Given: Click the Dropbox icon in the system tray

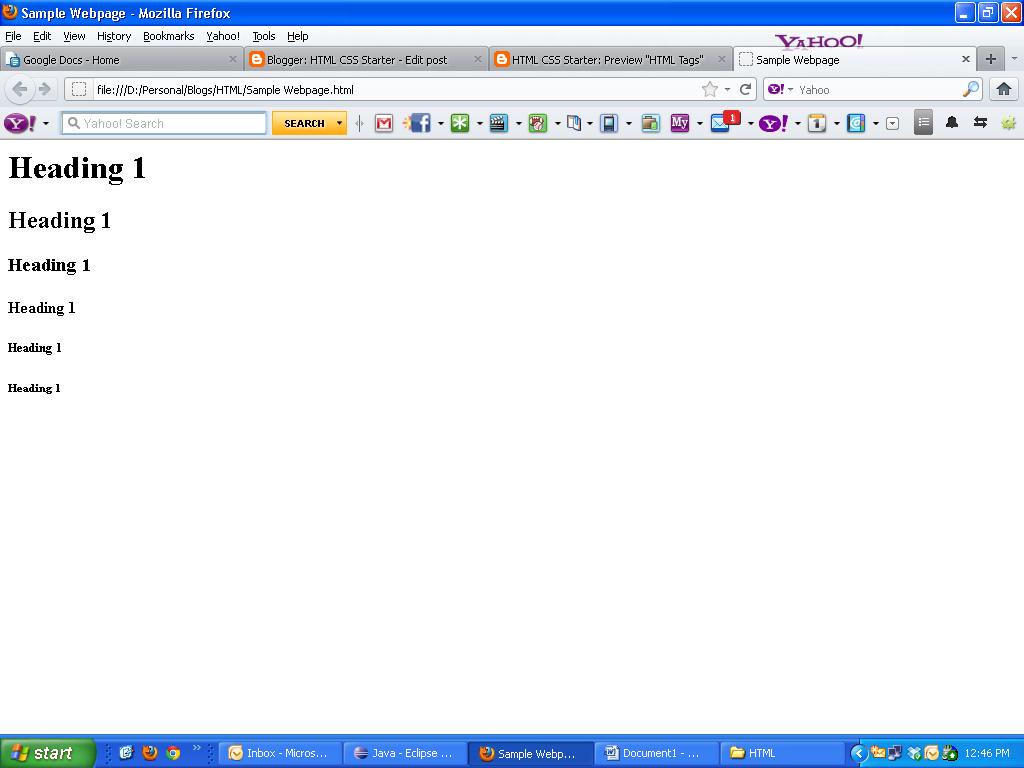Looking at the screenshot, I should (x=913, y=752).
